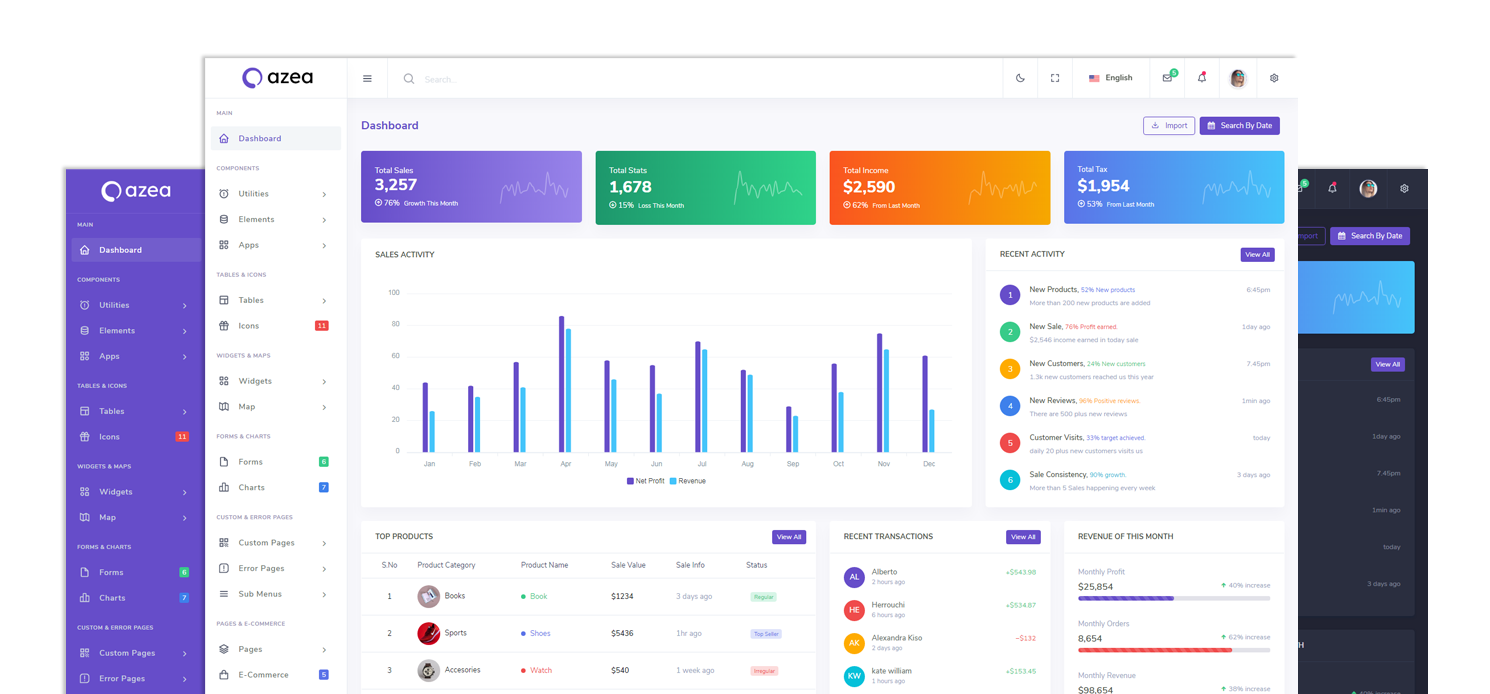Open the English language dropdown

click(1111, 78)
